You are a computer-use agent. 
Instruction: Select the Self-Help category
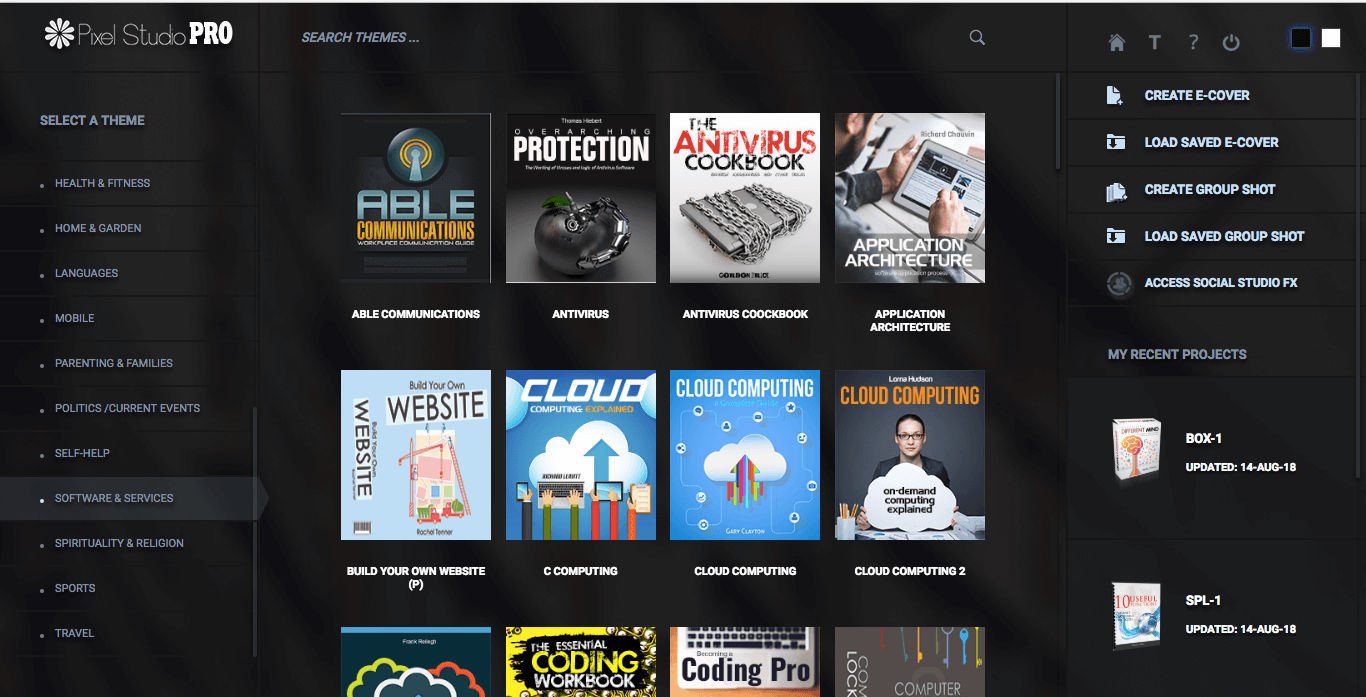pyautogui.click(x=82, y=453)
